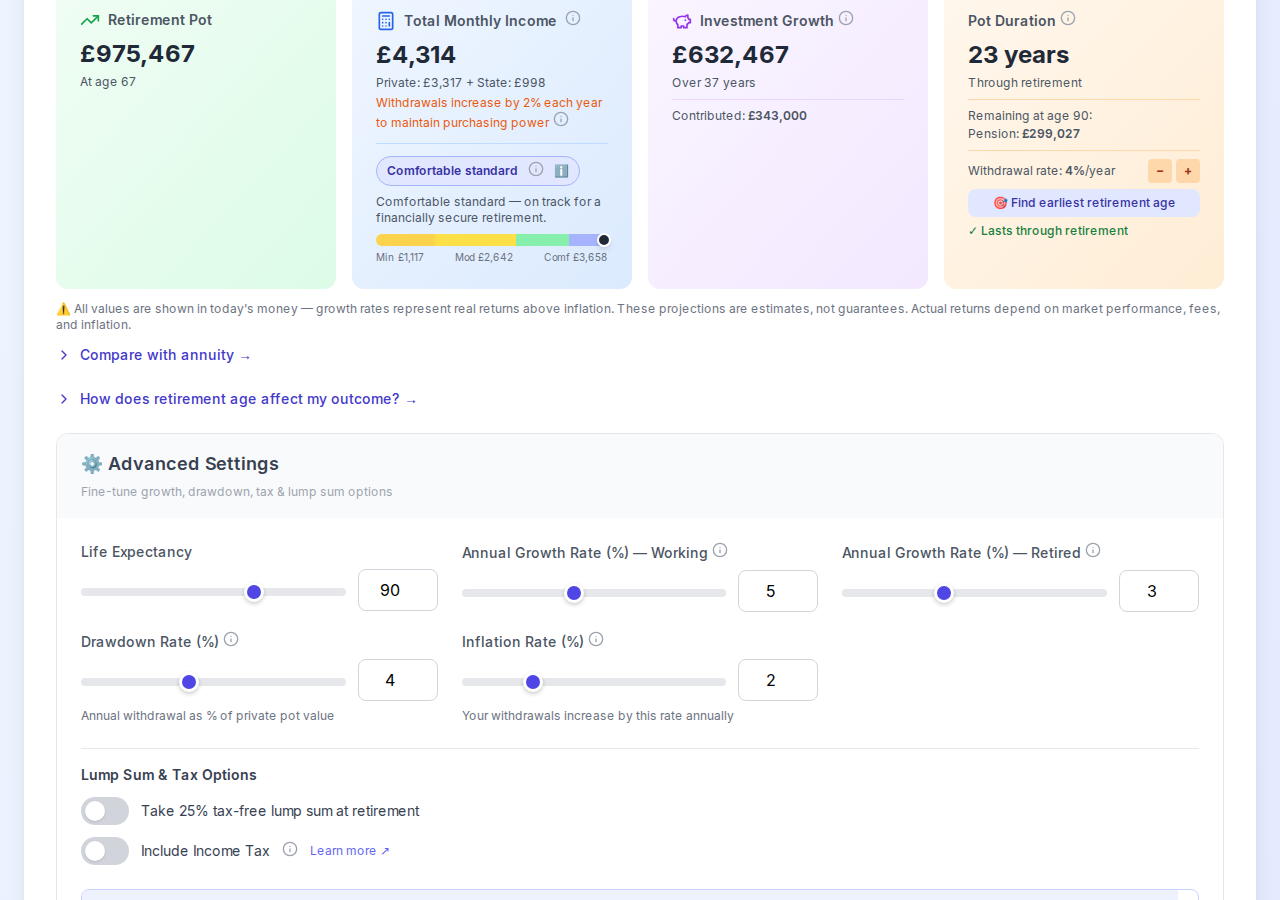Screen dimensions: 1280x900
Task: Open the Drawdown Rate info tooltip
Action: 231,638
